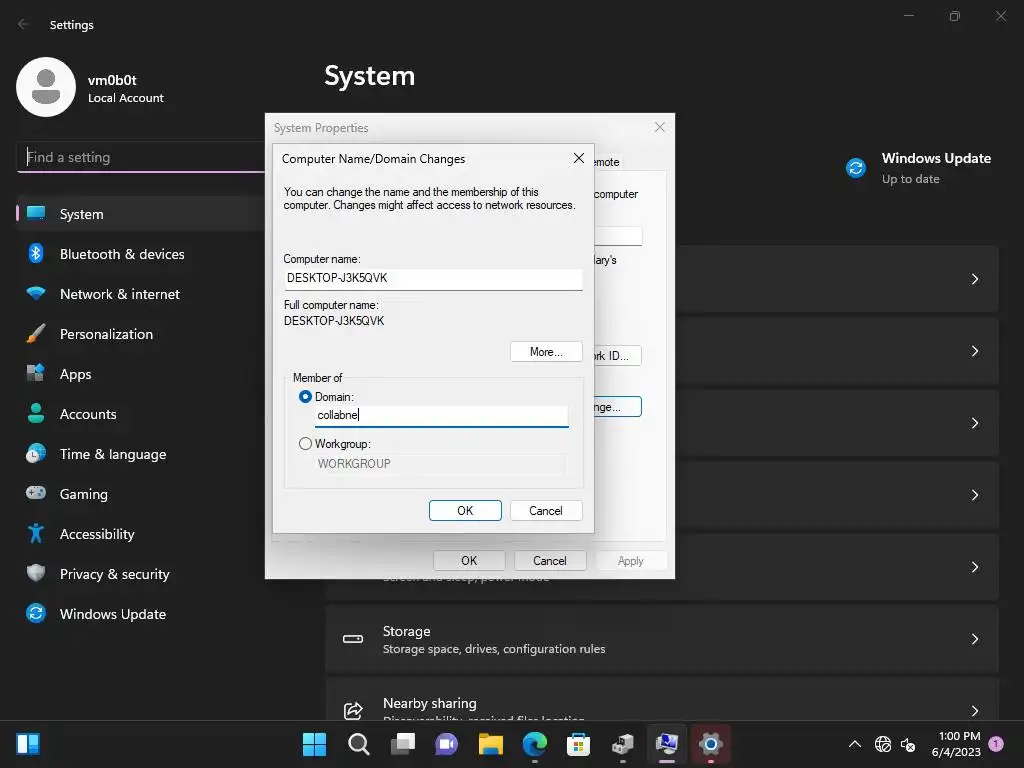Open Windows Update status at top right

(919, 168)
